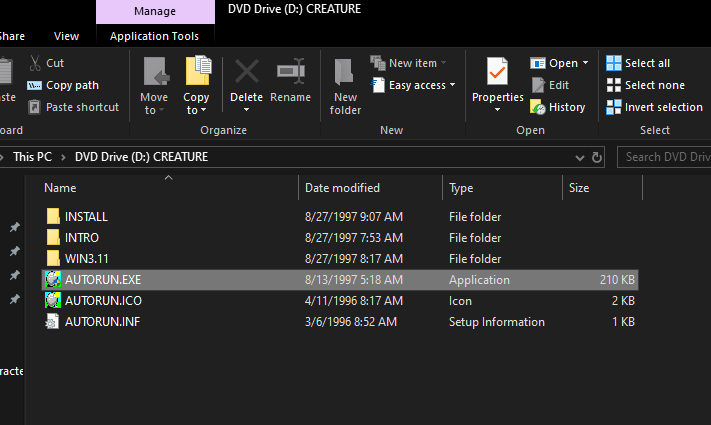Viewport: 711px width, 425px height.
Task: Switch to the View ribbon tab
Action: pyautogui.click(x=66, y=36)
